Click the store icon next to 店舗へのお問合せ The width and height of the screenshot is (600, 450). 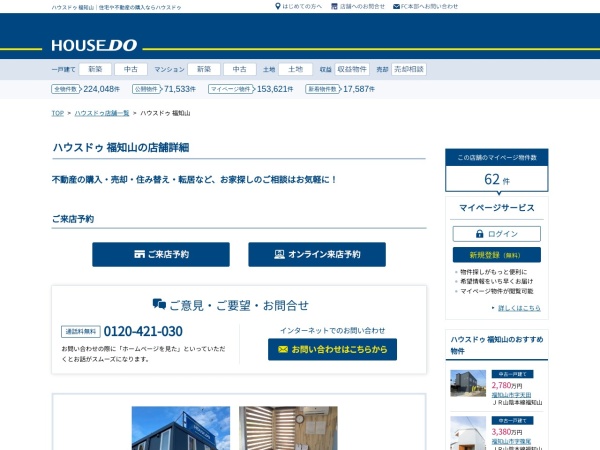click(334, 6)
